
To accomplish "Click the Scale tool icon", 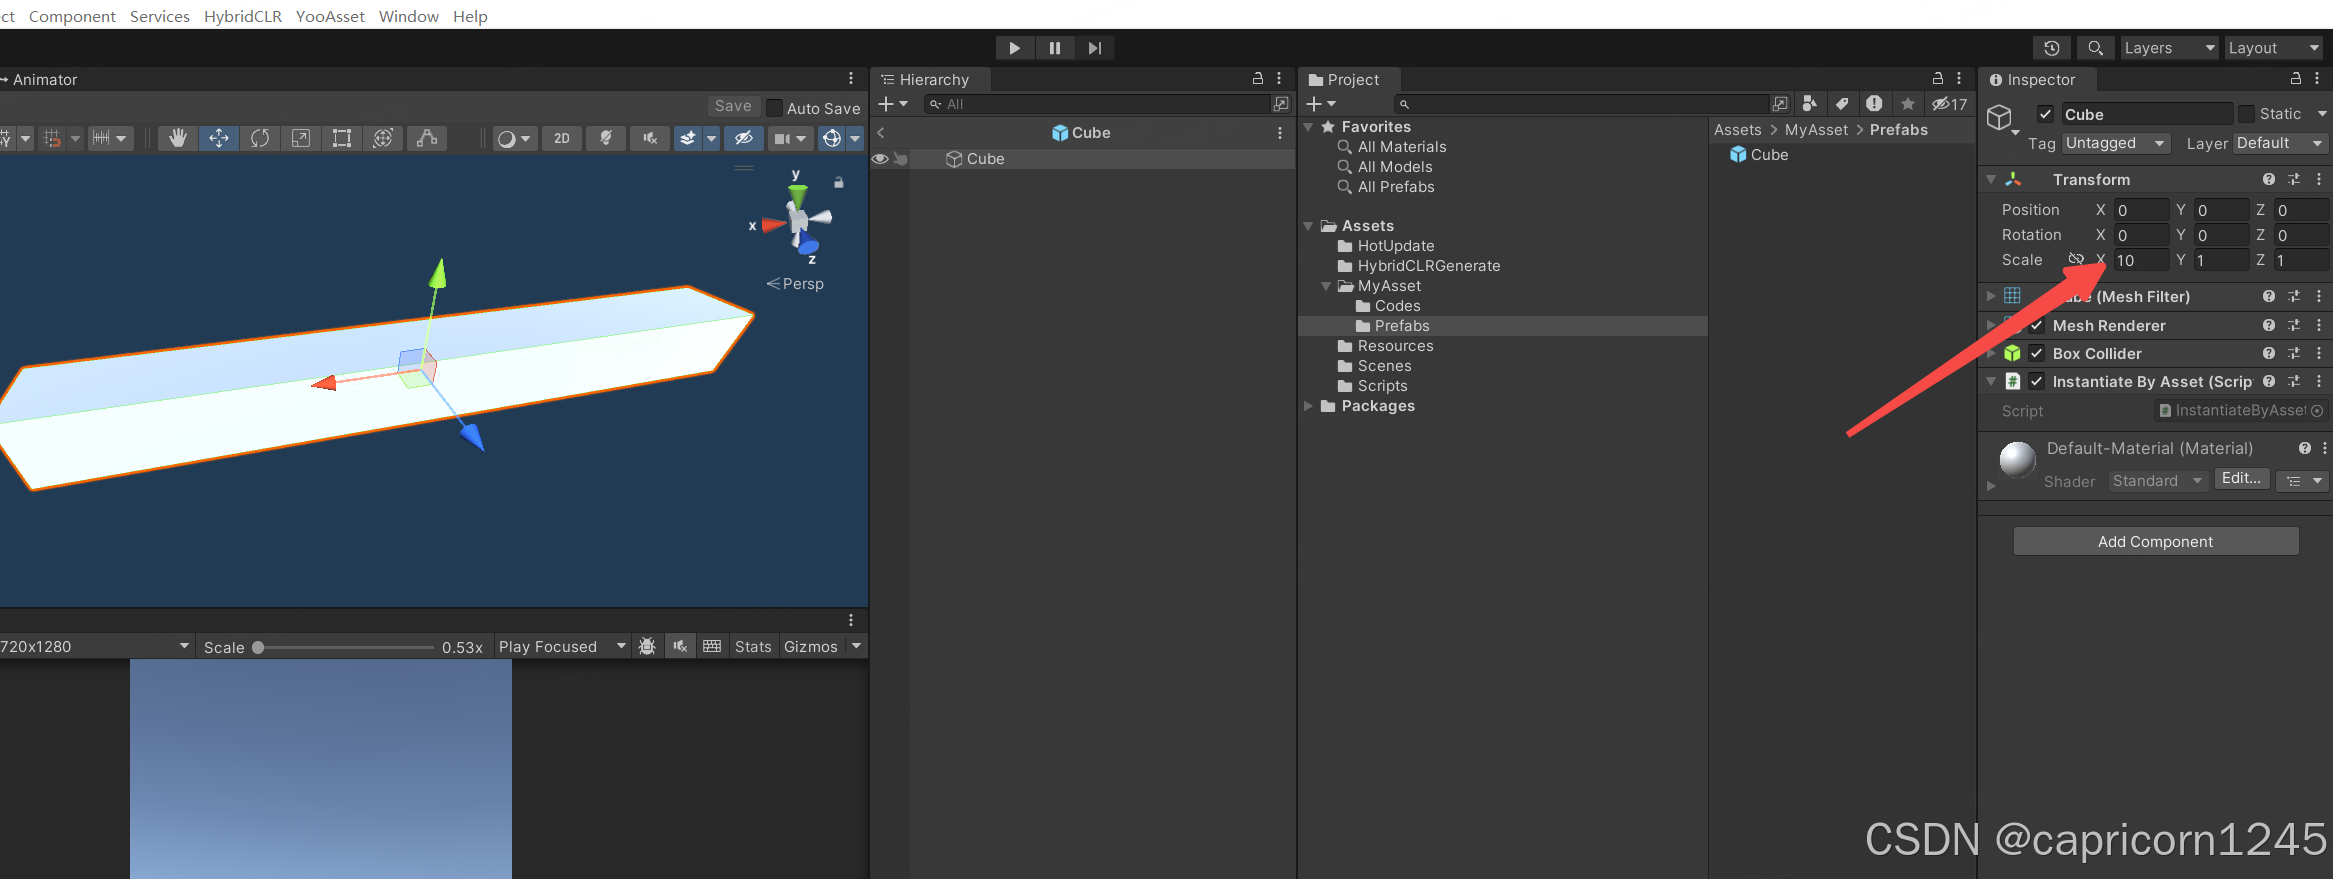I will coord(301,139).
